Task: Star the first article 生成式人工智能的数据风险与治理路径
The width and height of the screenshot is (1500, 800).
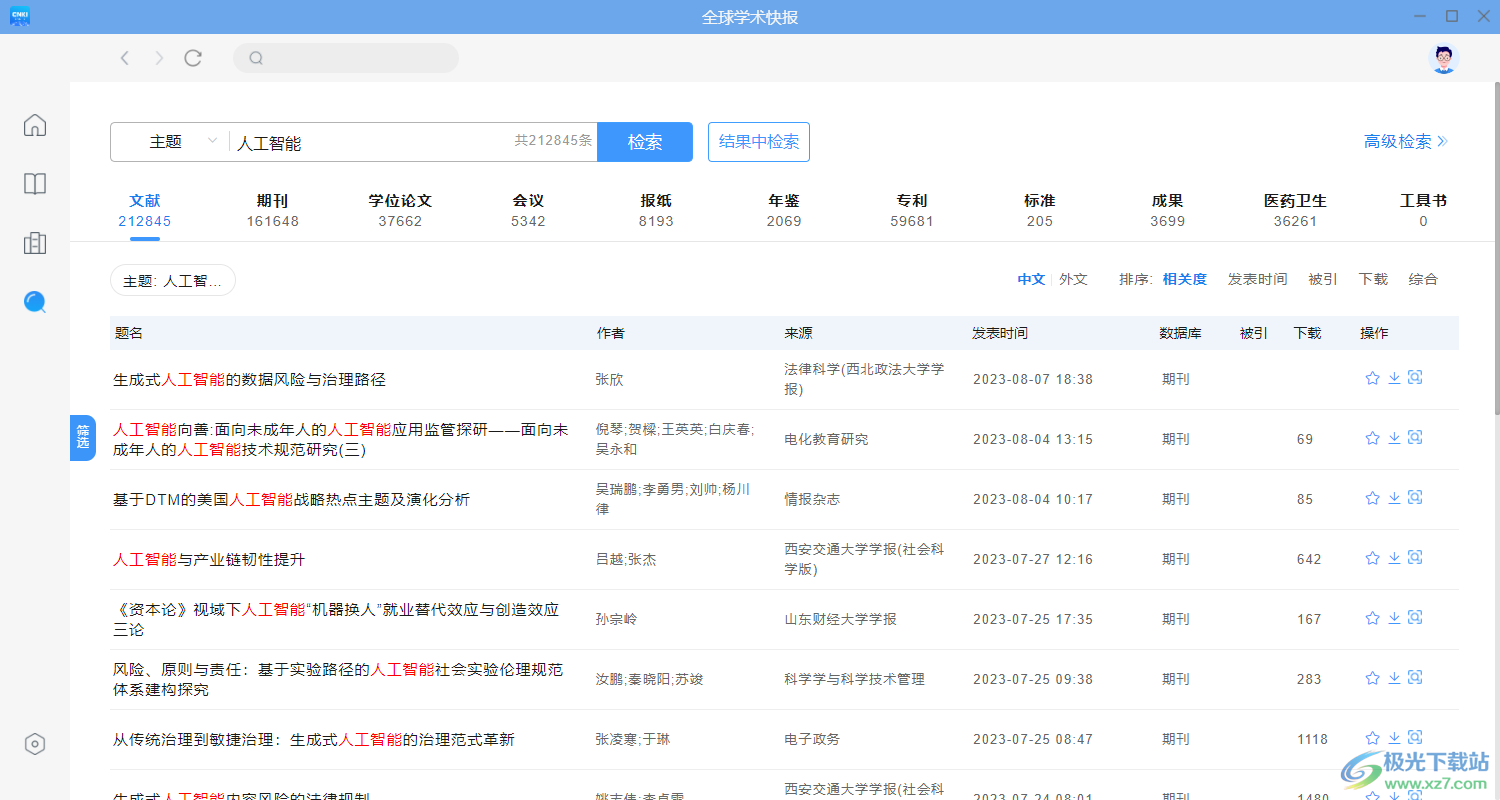Action: [x=1372, y=378]
